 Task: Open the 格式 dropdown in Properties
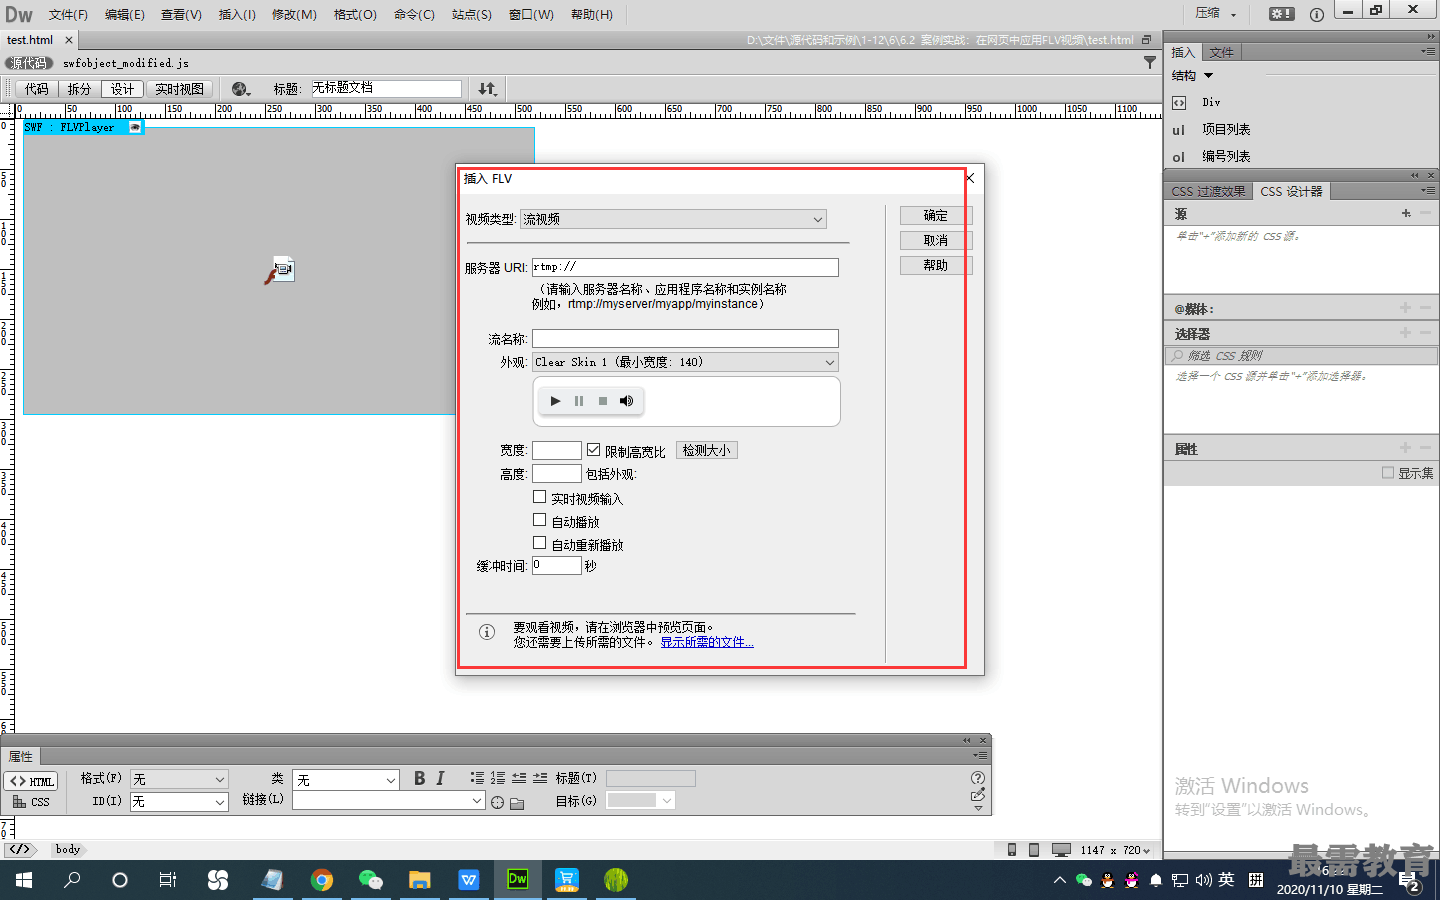pyautogui.click(x=179, y=779)
